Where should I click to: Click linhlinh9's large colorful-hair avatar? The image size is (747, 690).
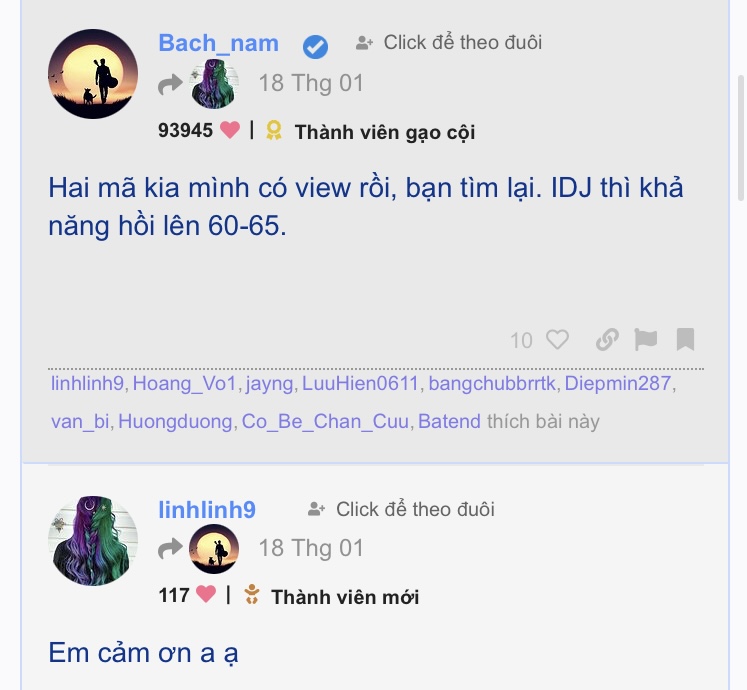click(93, 541)
